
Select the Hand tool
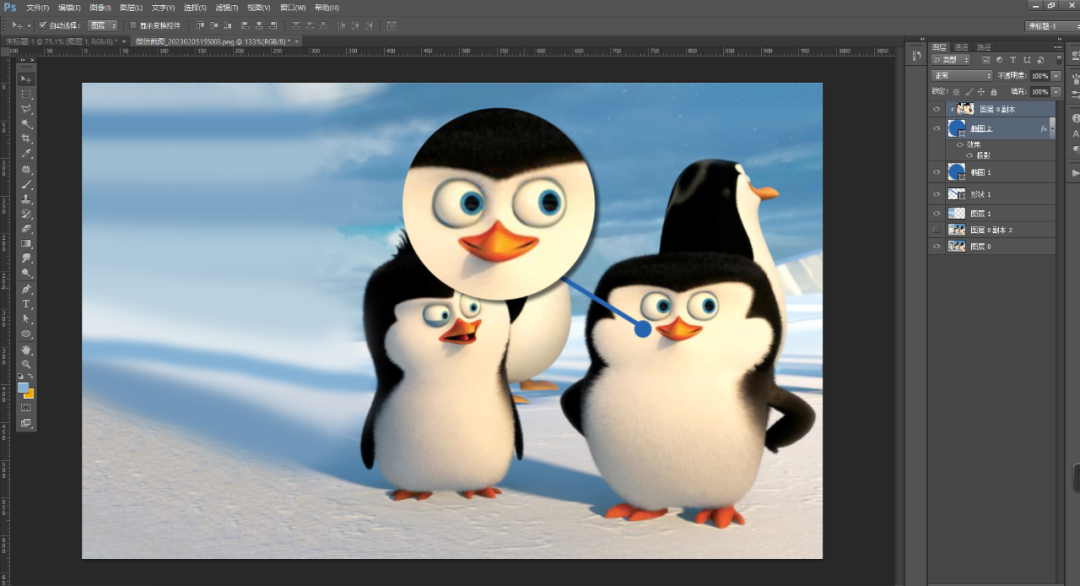coord(26,350)
